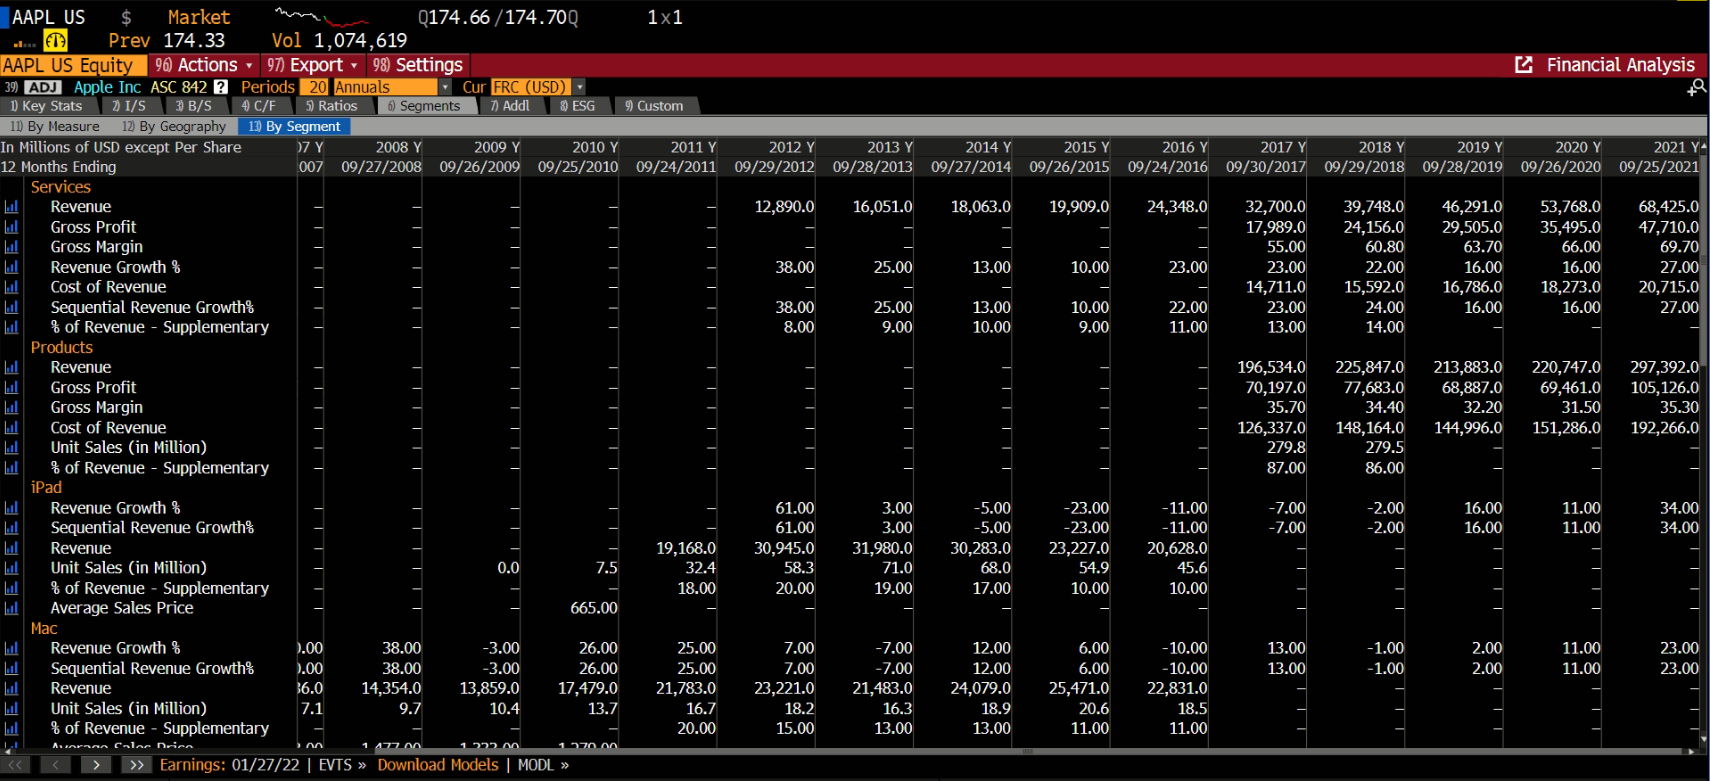This screenshot has width=1710, height=781.
Task: Expand the FRC (USD) currency dropdown
Action: tap(579, 87)
